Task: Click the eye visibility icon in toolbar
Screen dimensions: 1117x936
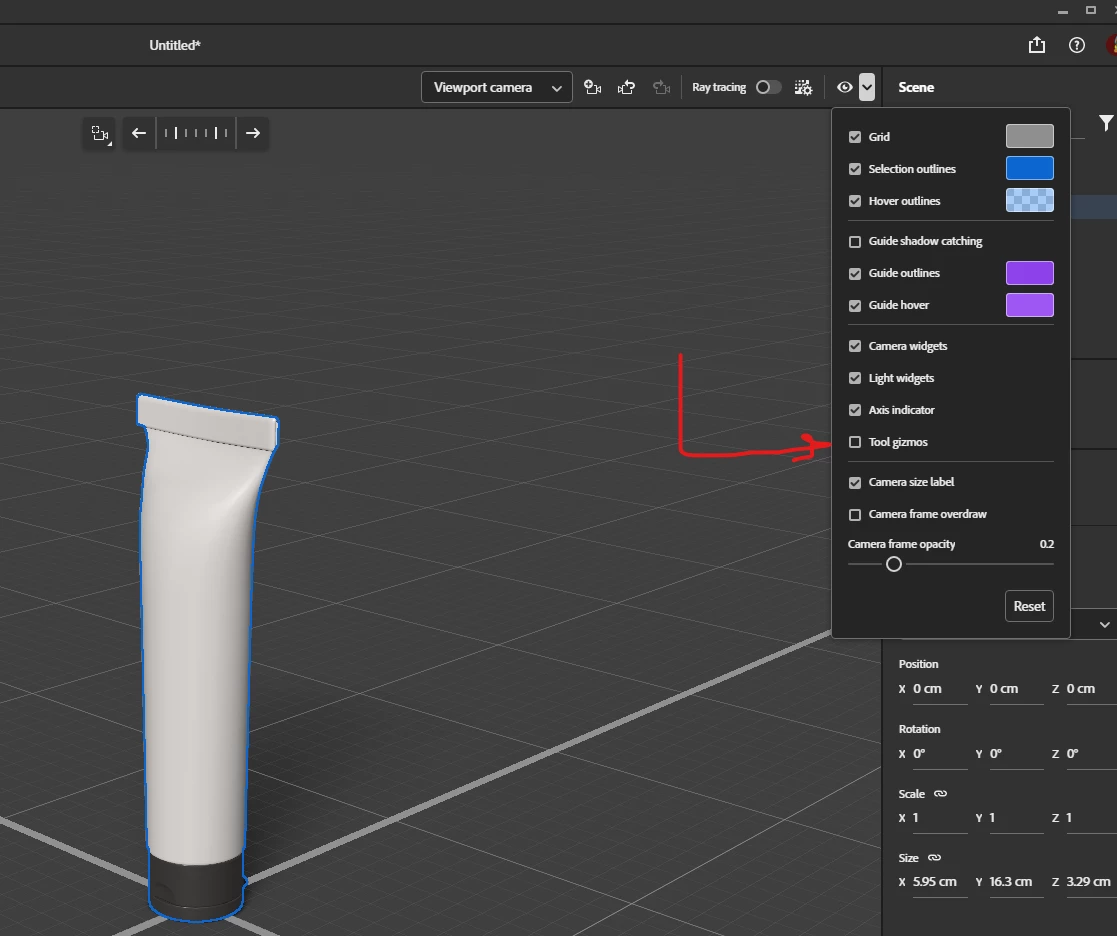Action: tap(844, 87)
